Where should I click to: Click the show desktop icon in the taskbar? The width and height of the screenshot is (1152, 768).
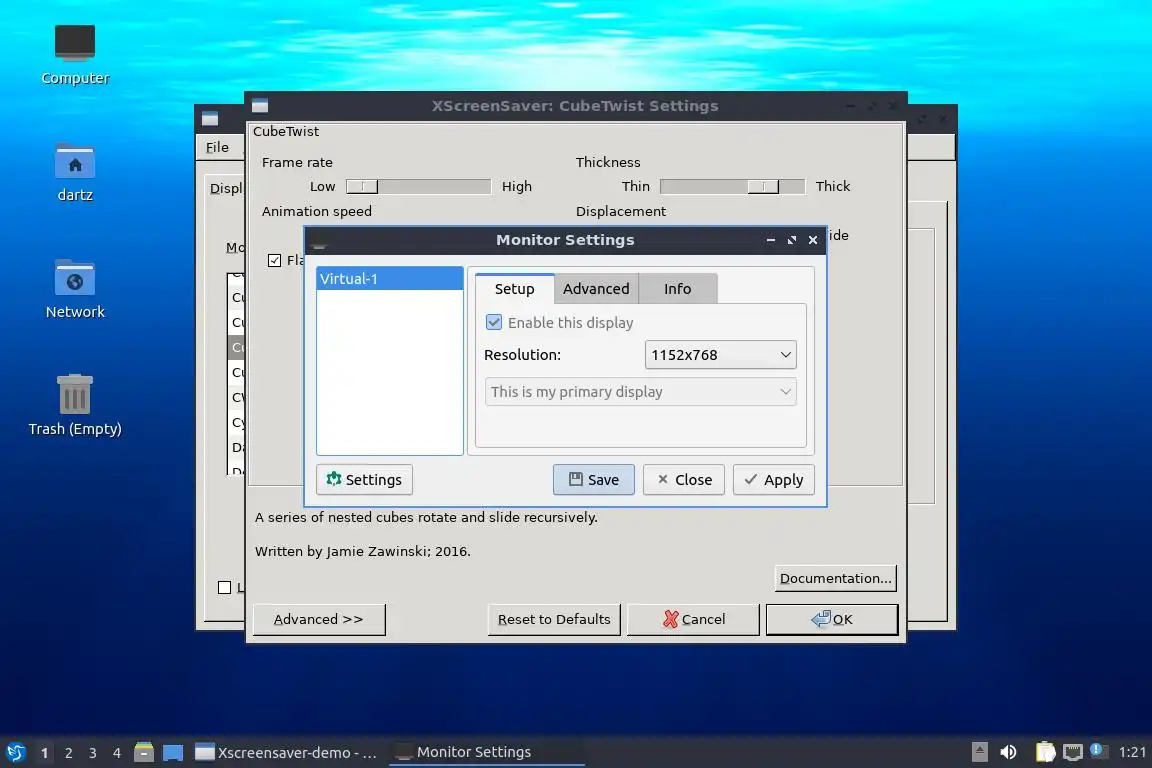pos(173,752)
